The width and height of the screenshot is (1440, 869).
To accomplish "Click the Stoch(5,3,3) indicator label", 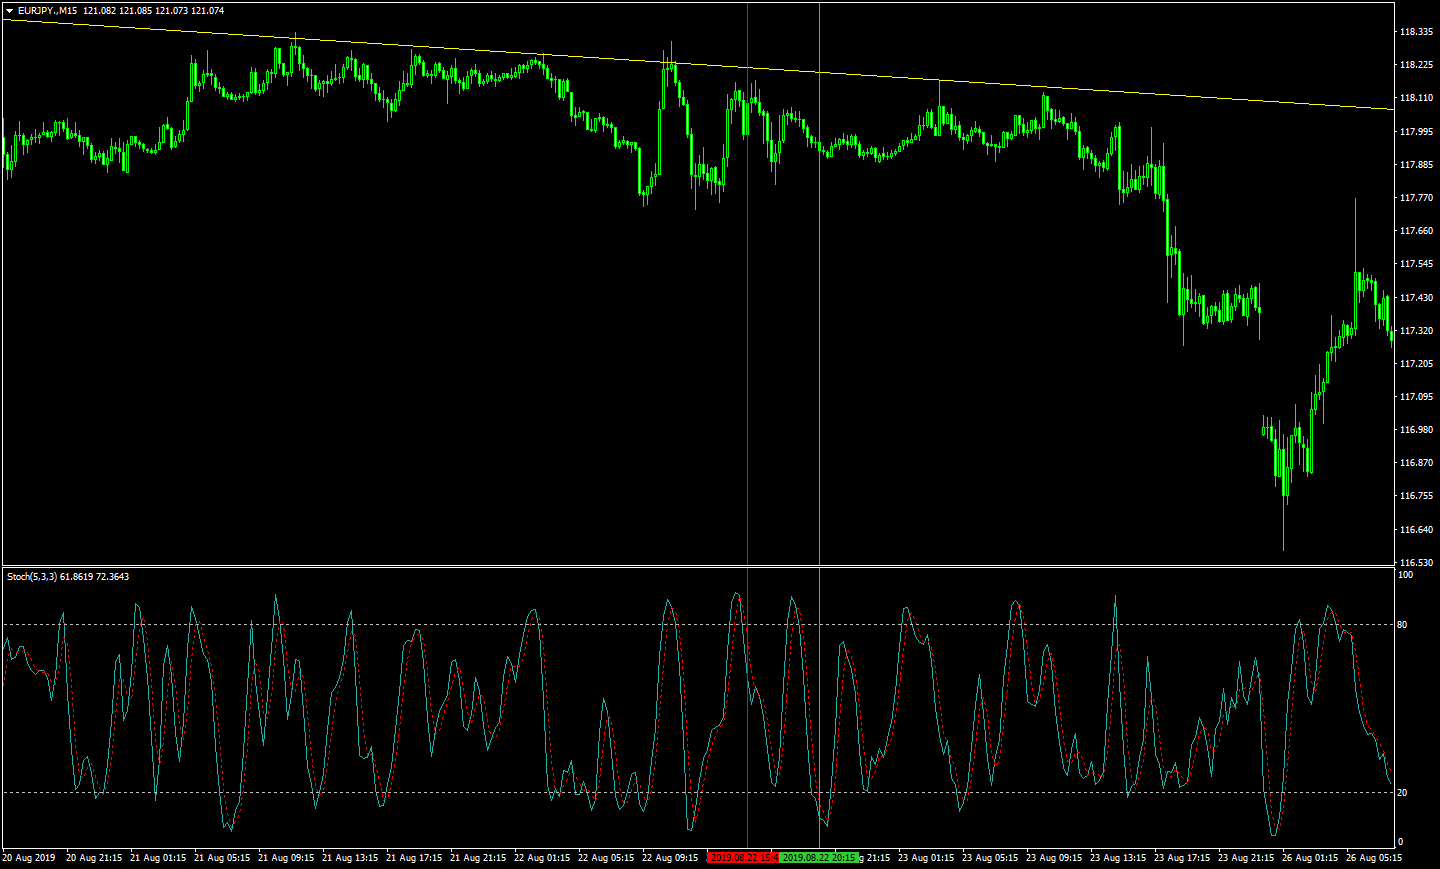I will 32,577.
